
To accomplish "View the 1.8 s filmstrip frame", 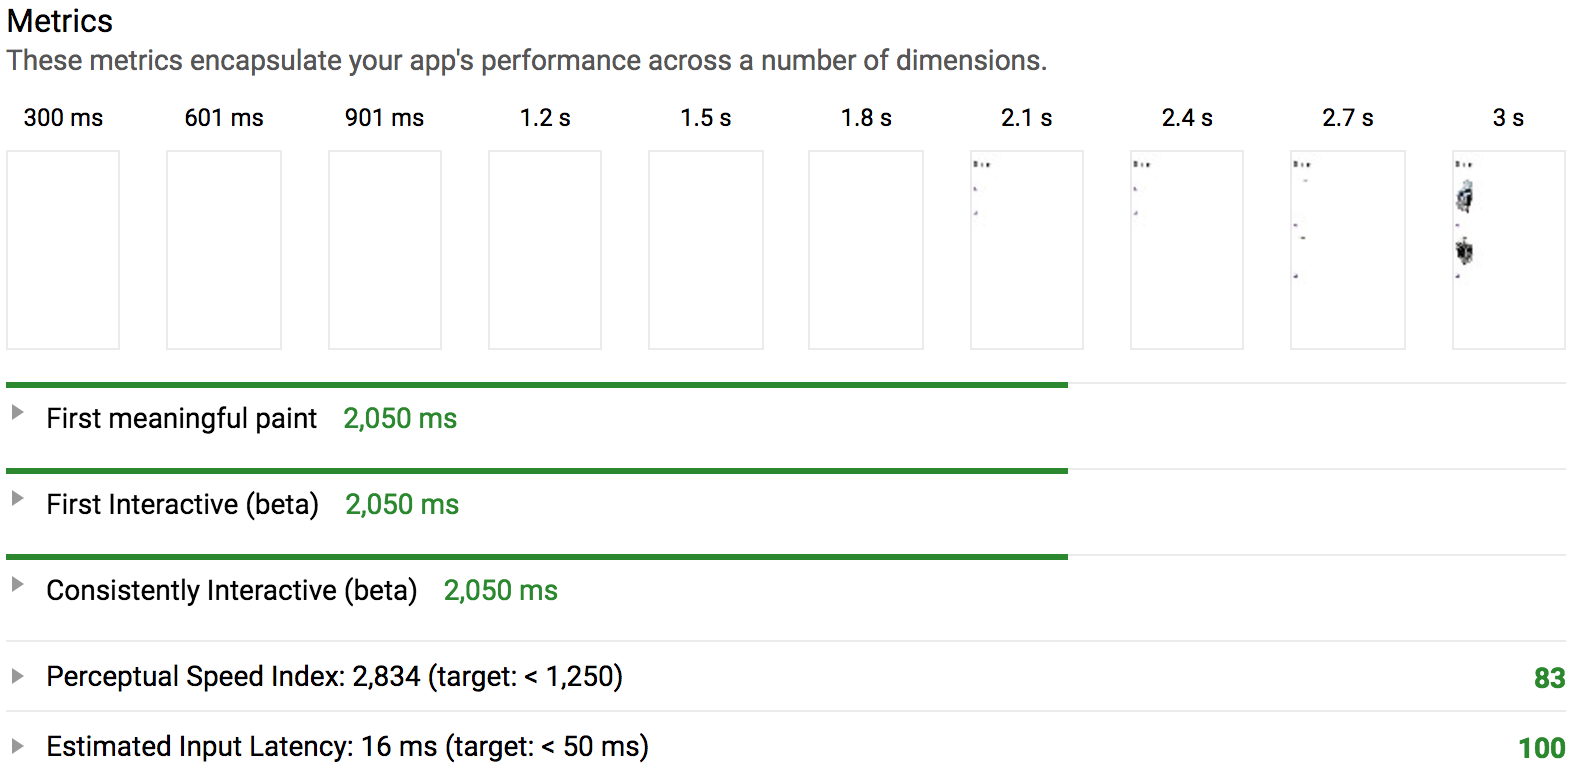I will tap(866, 250).
